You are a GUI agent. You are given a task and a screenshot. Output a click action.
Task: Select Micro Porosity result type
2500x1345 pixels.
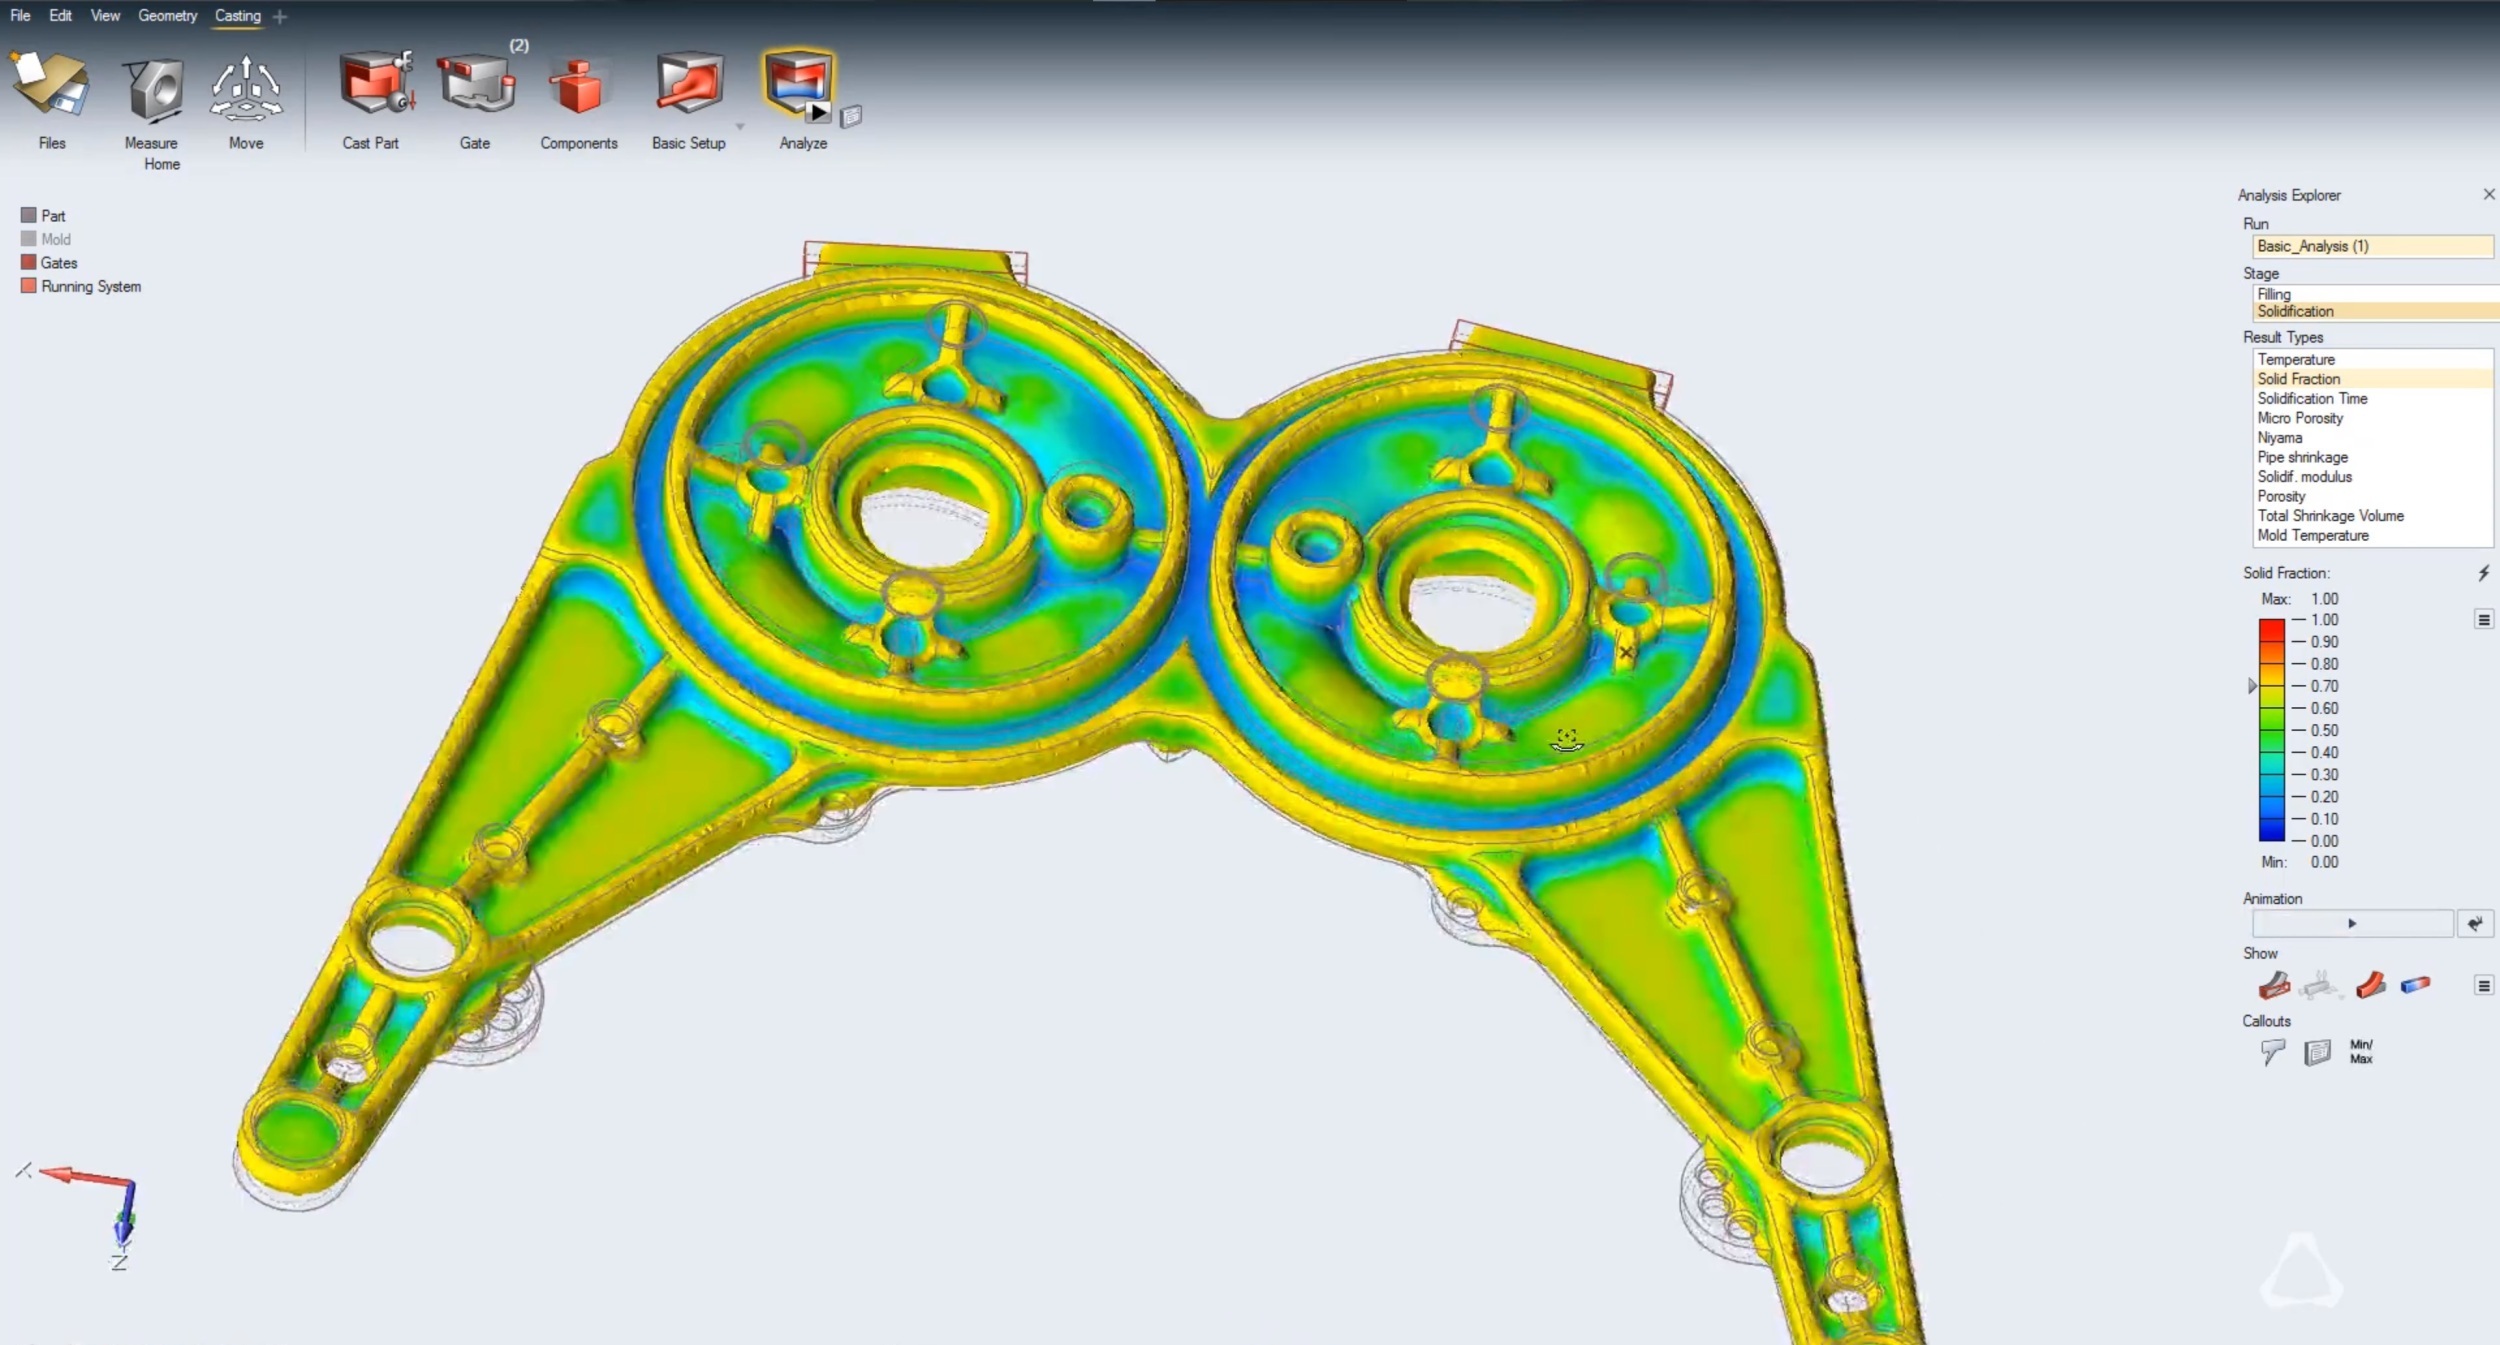[x=2372, y=418]
